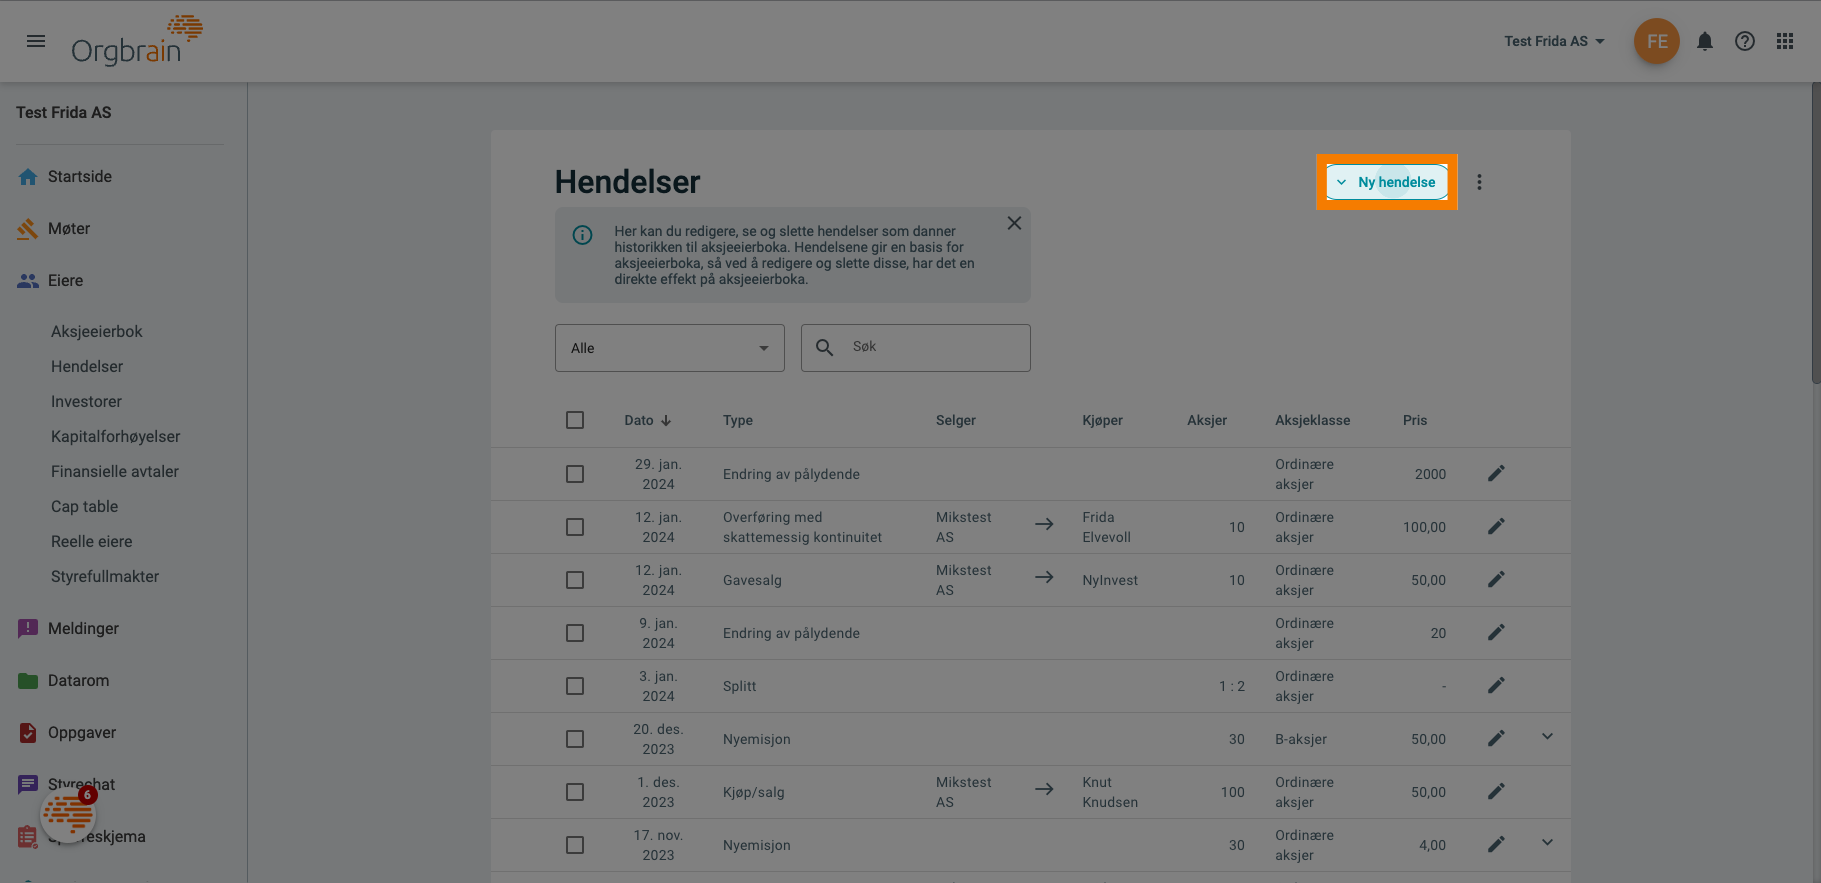Check the Overføring med skattemessig kontinuitet checkbox
Image resolution: width=1821 pixels, height=883 pixels.
[x=575, y=527]
